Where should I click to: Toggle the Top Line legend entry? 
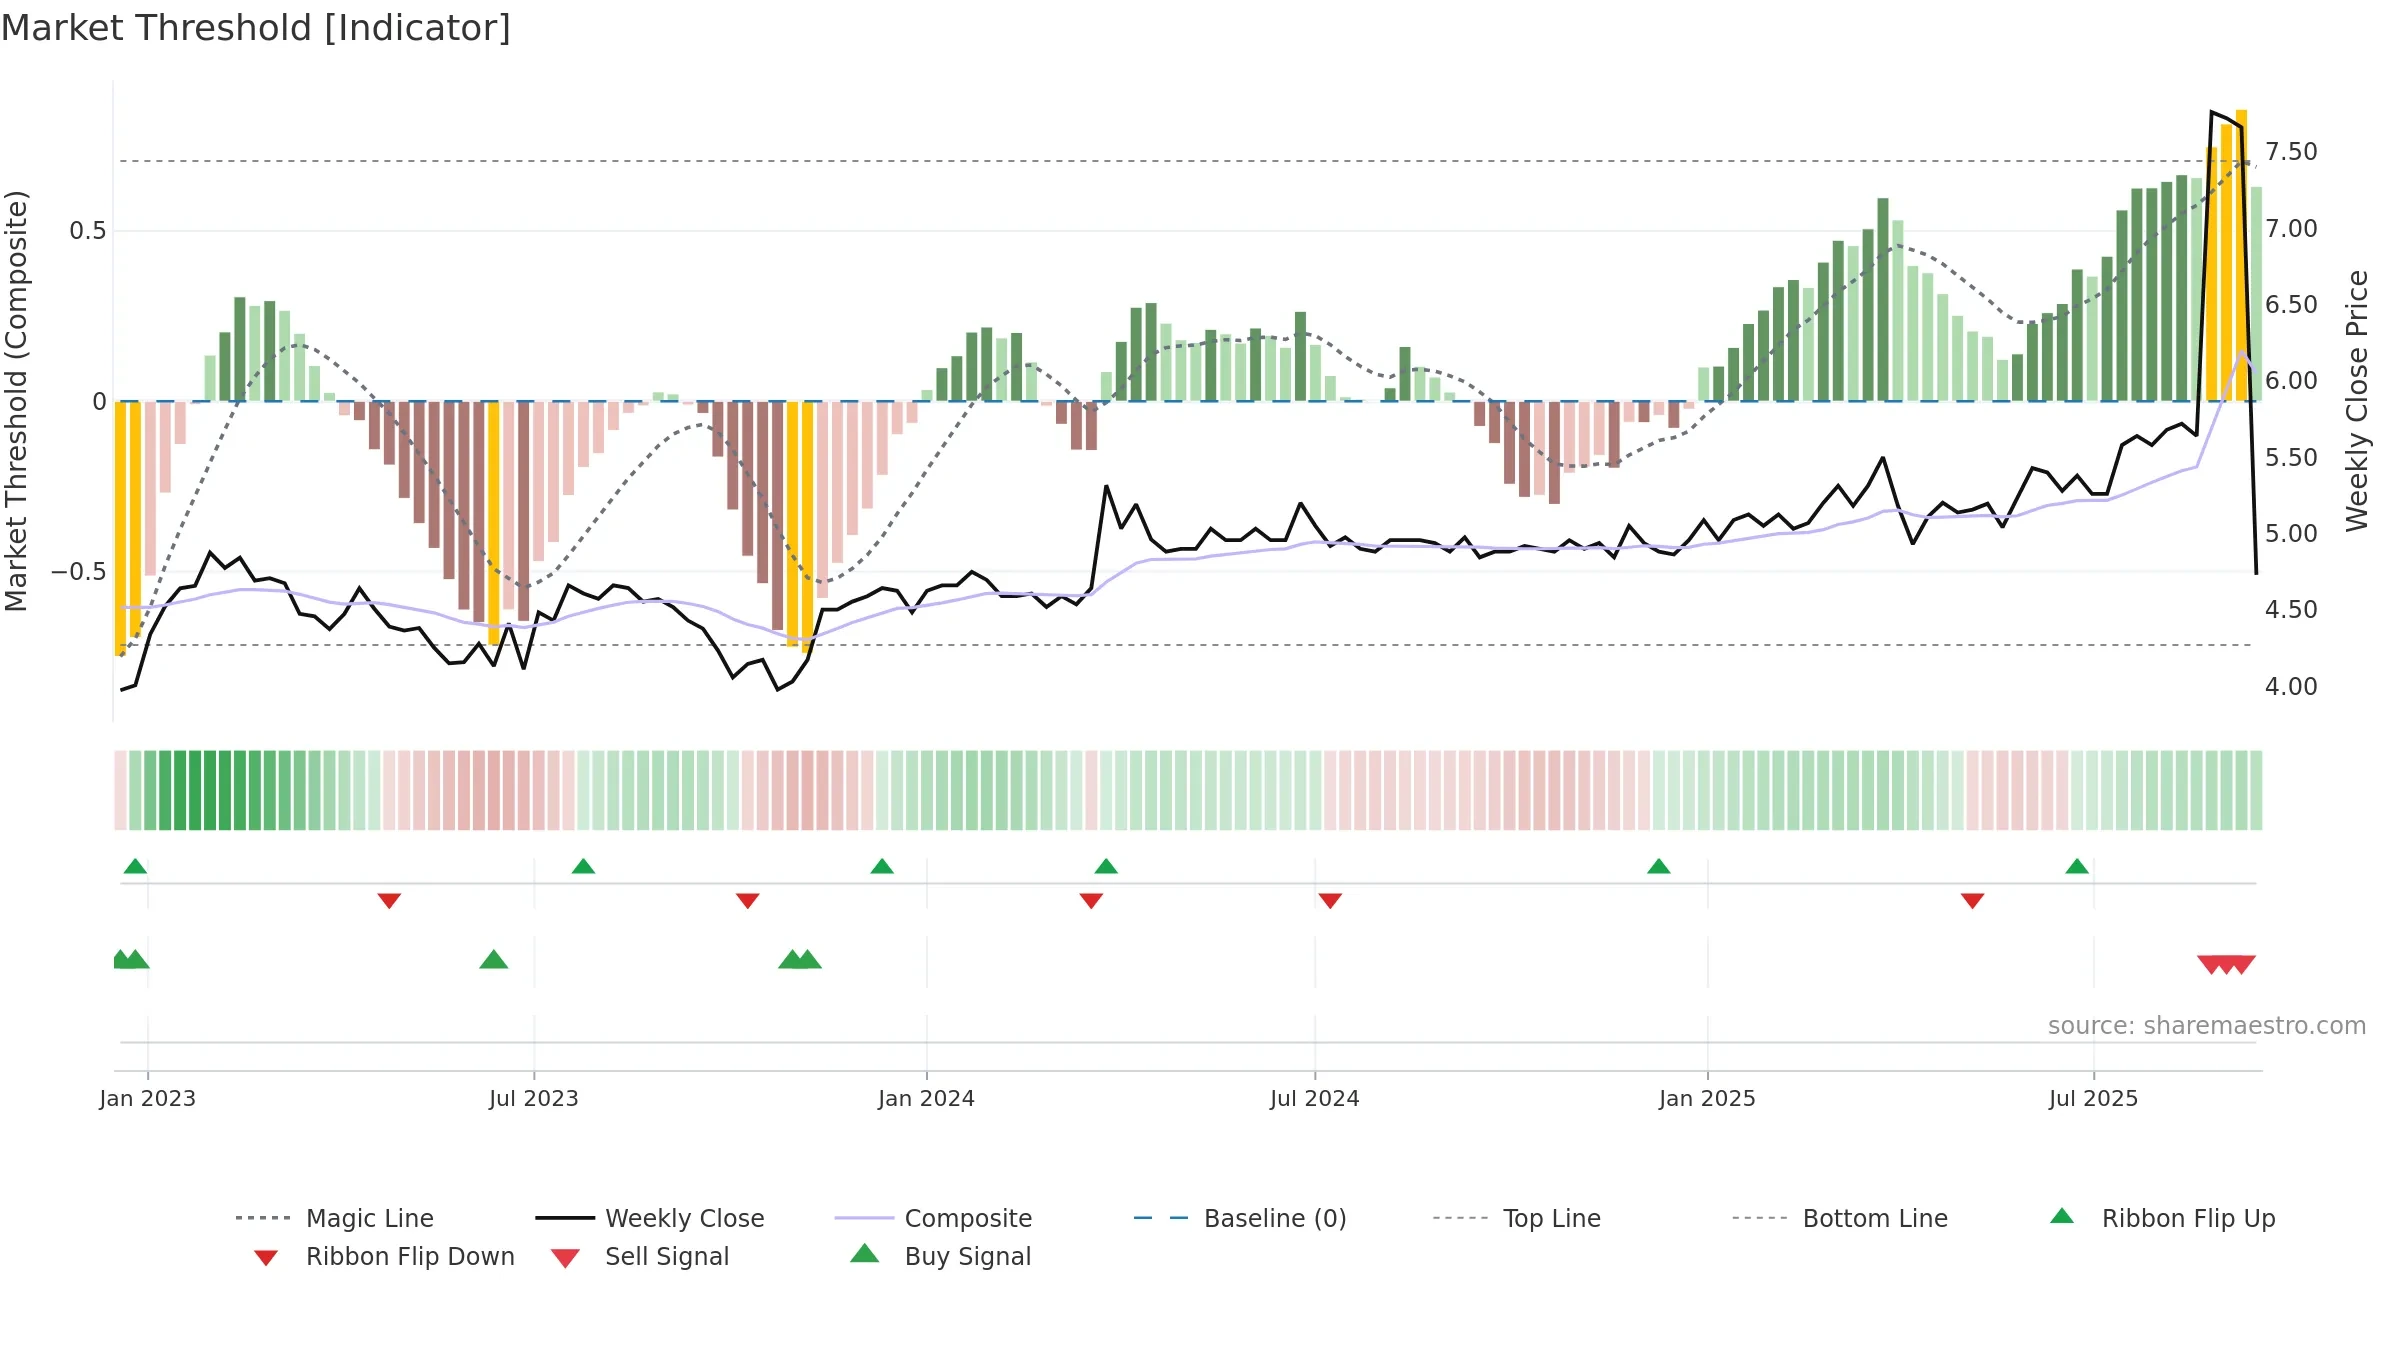(1517, 1218)
